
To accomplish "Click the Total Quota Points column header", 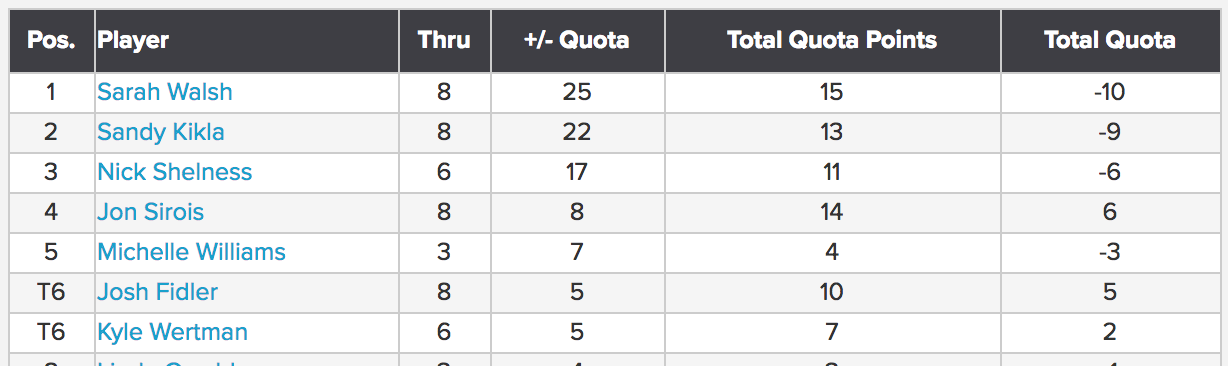I will (832, 40).
